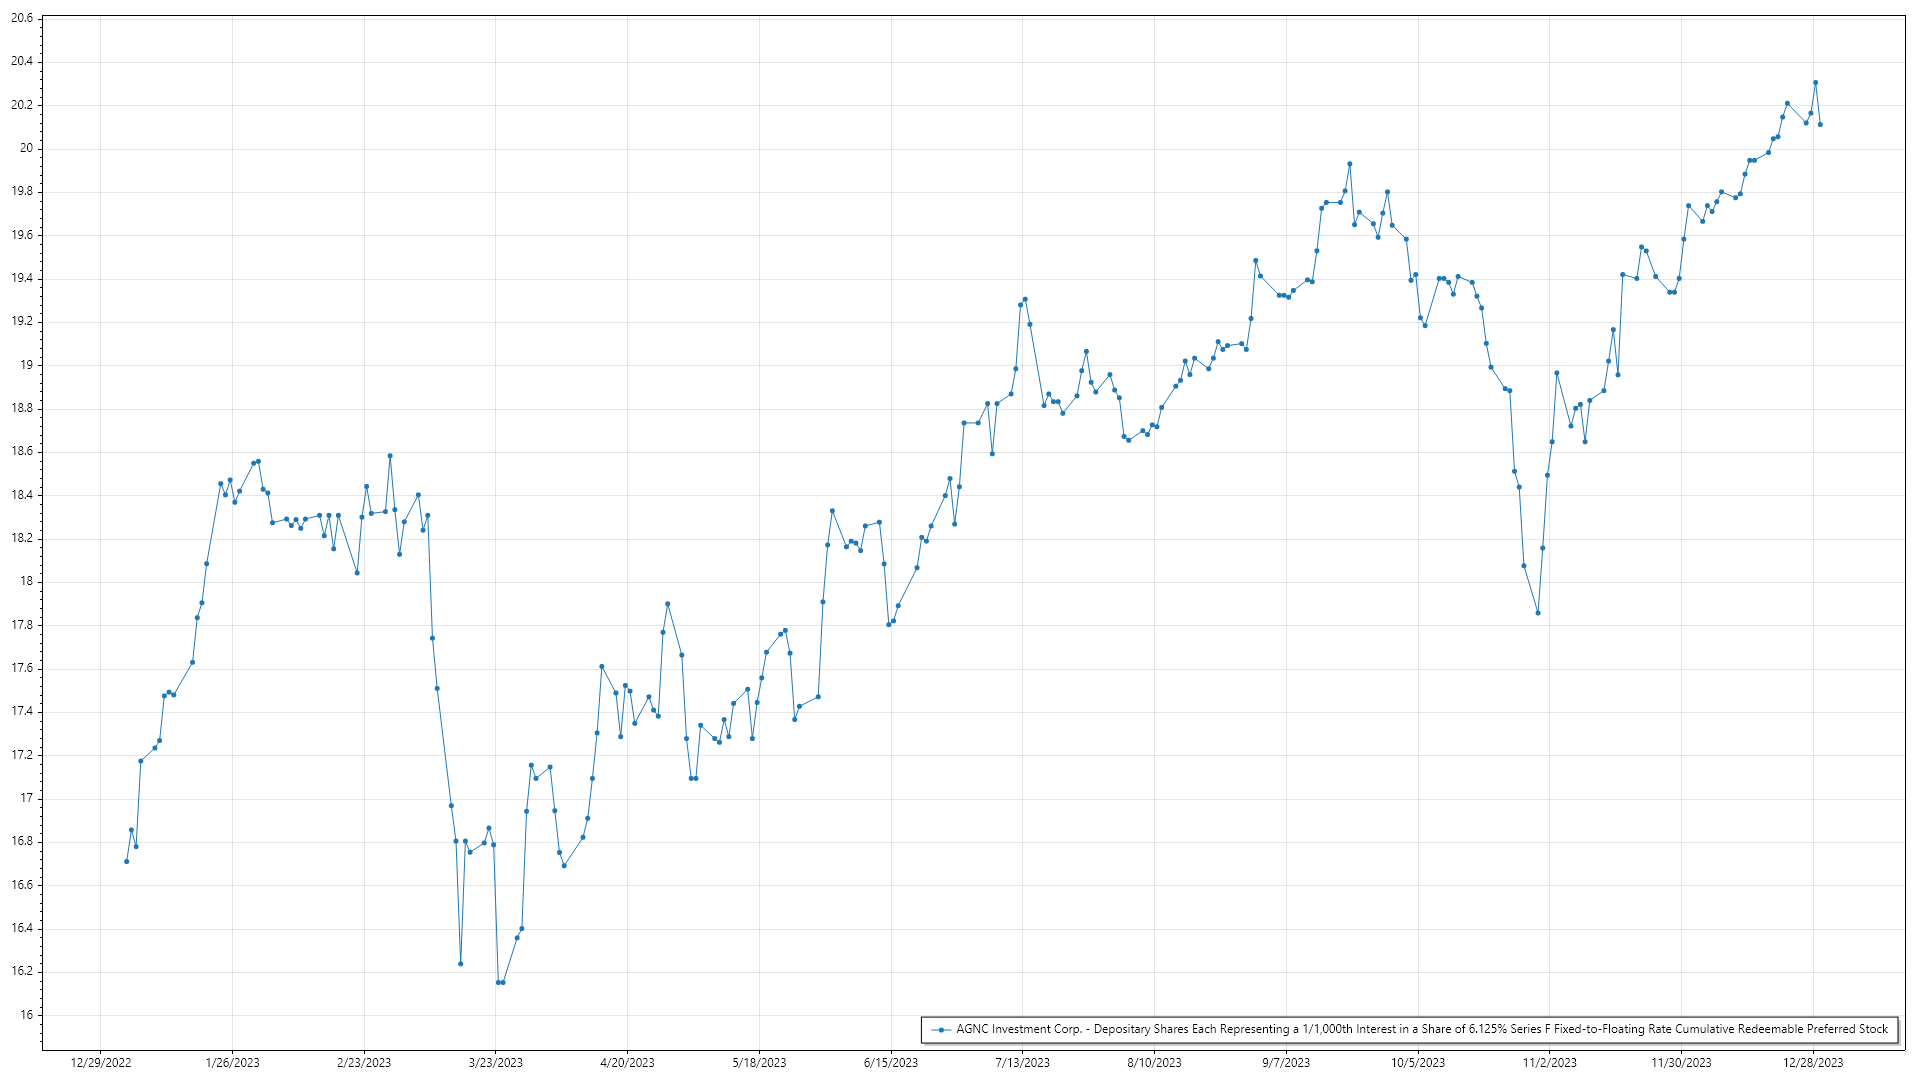Click the 5/18/2023 x-axis date label
The width and height of the screenshot is (1920, 1080).
point(759,1063)
